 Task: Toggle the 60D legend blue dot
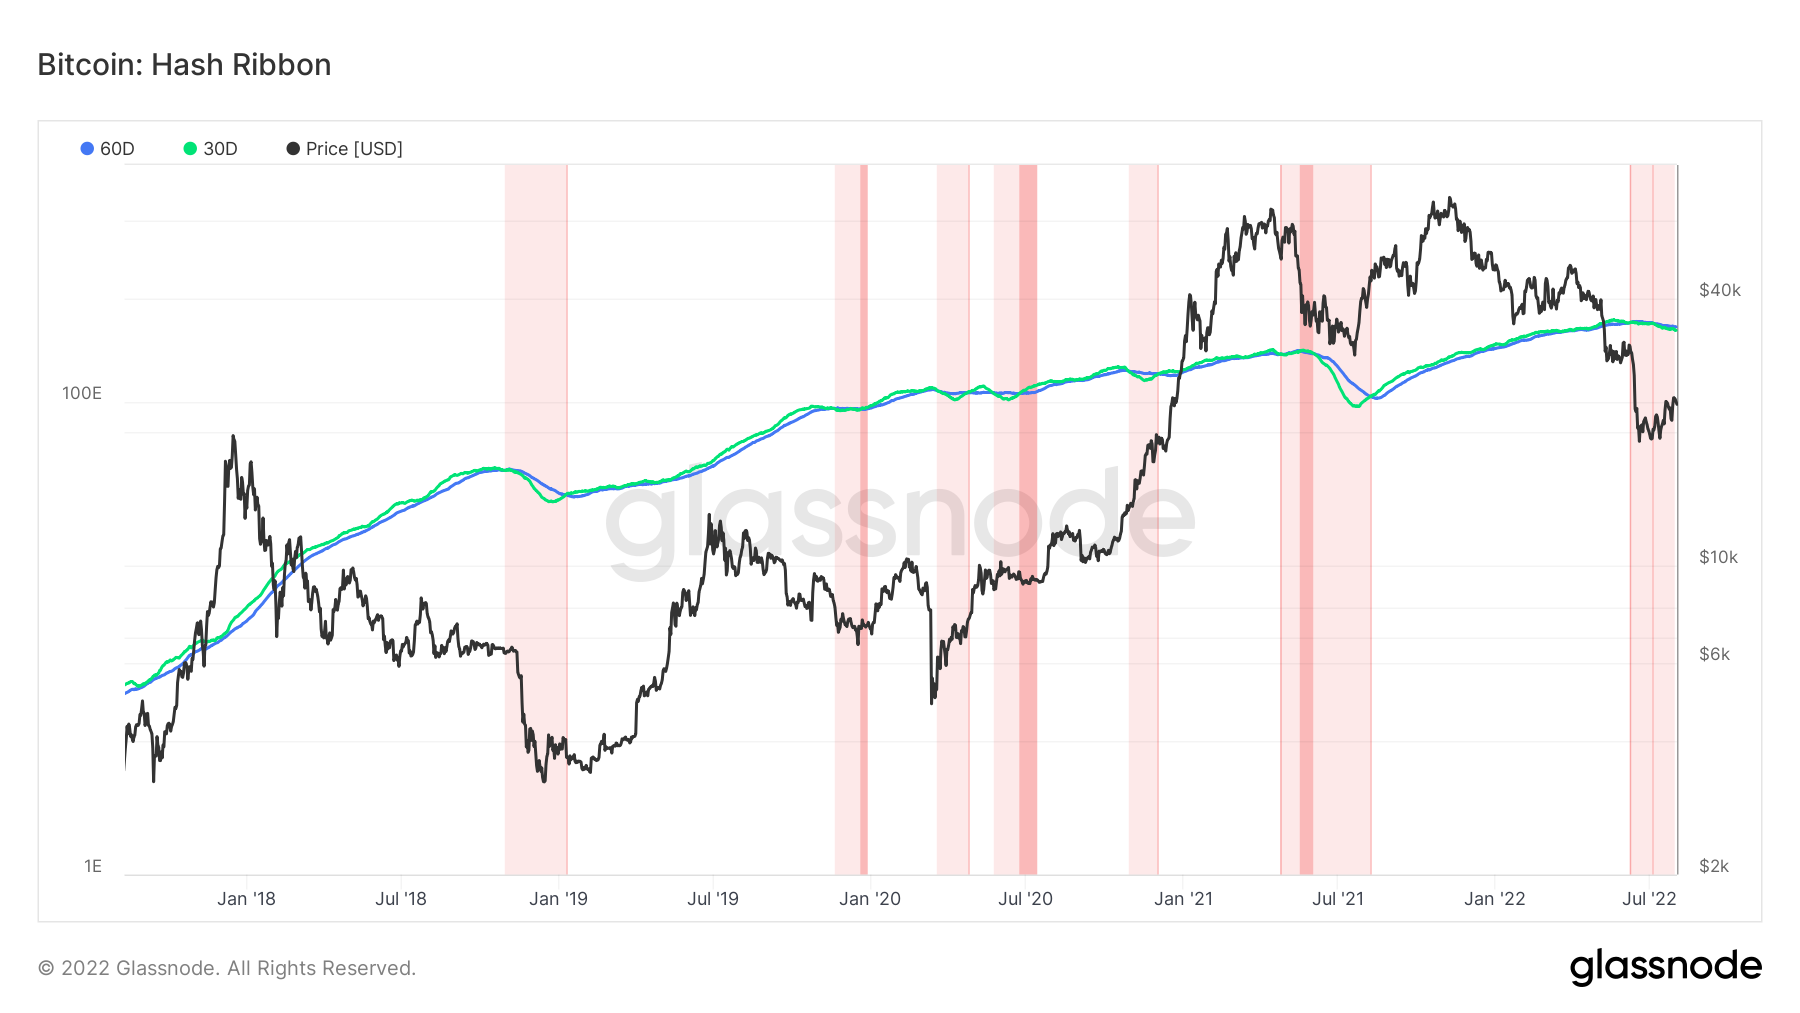pos(87,149)
